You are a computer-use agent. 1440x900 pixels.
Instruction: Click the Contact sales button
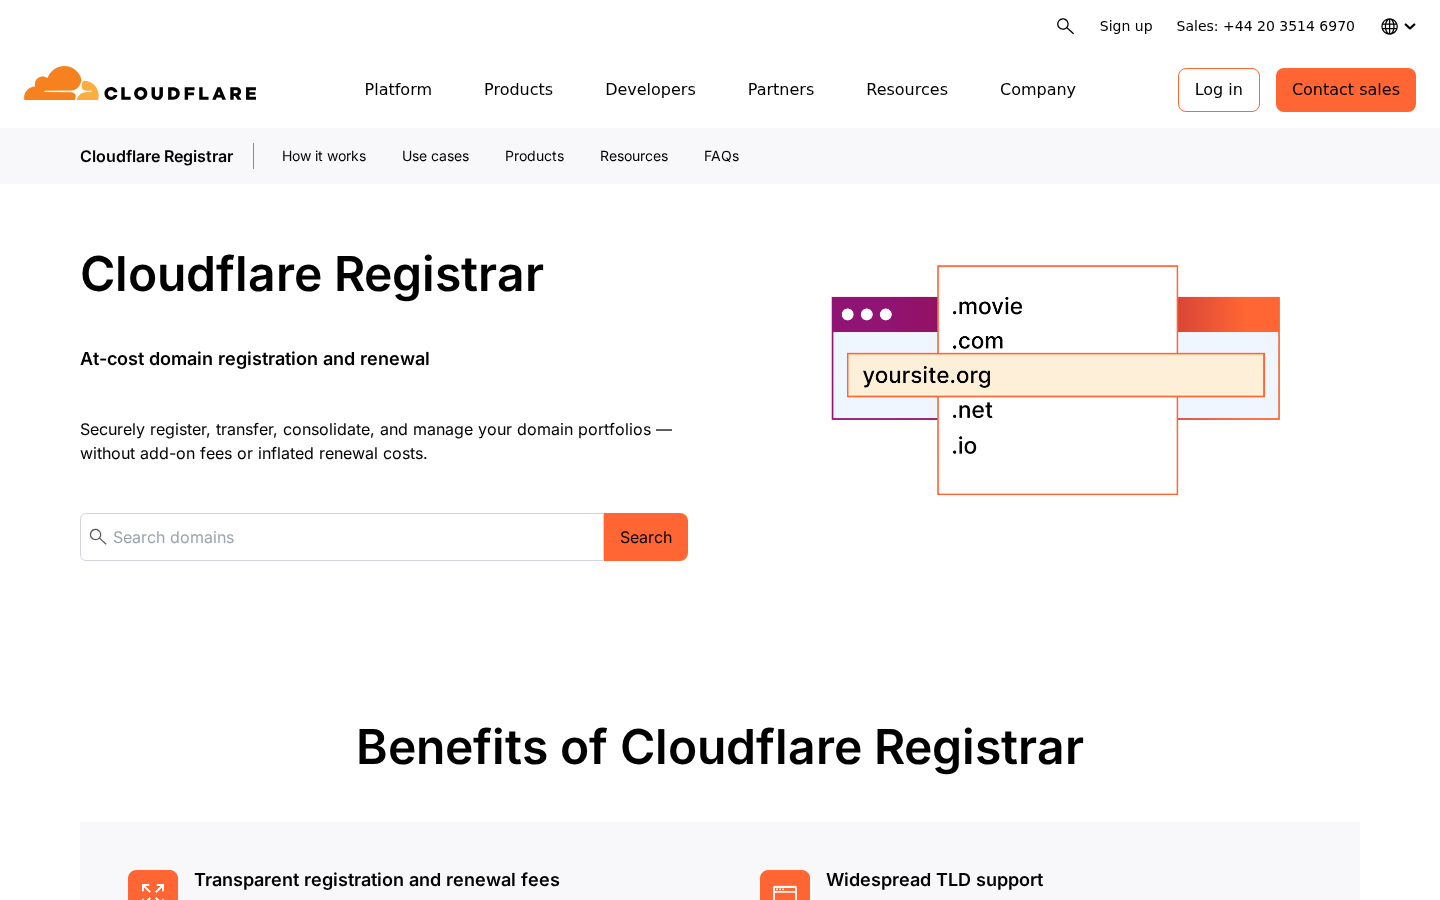pos(1346,90)
